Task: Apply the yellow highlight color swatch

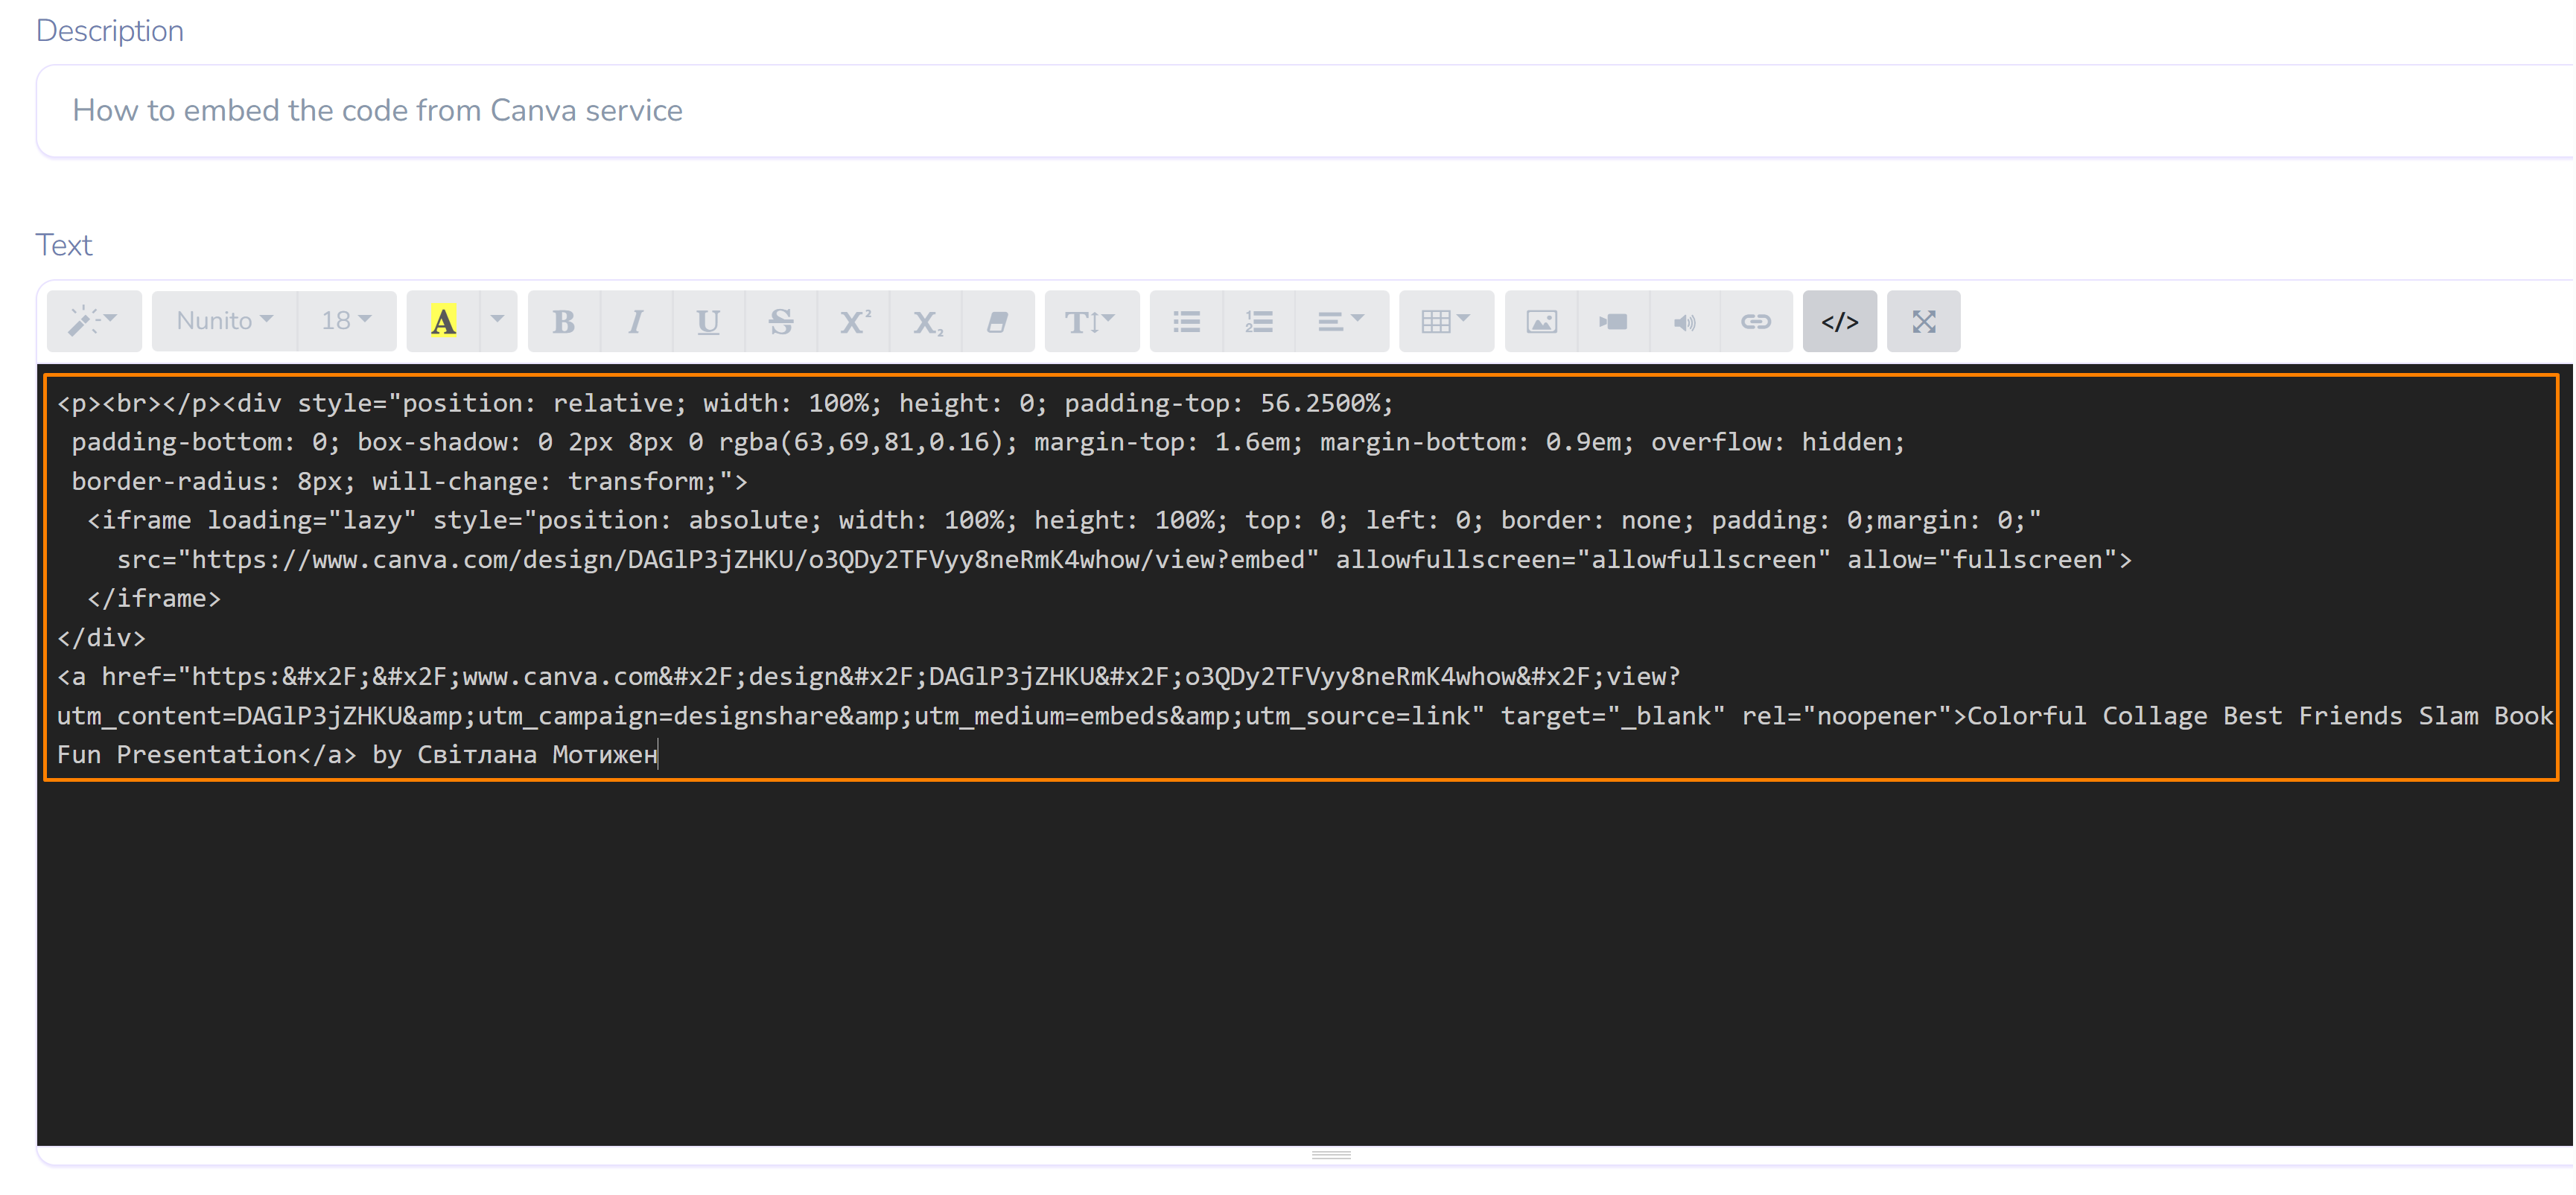Action: (444, 322)
